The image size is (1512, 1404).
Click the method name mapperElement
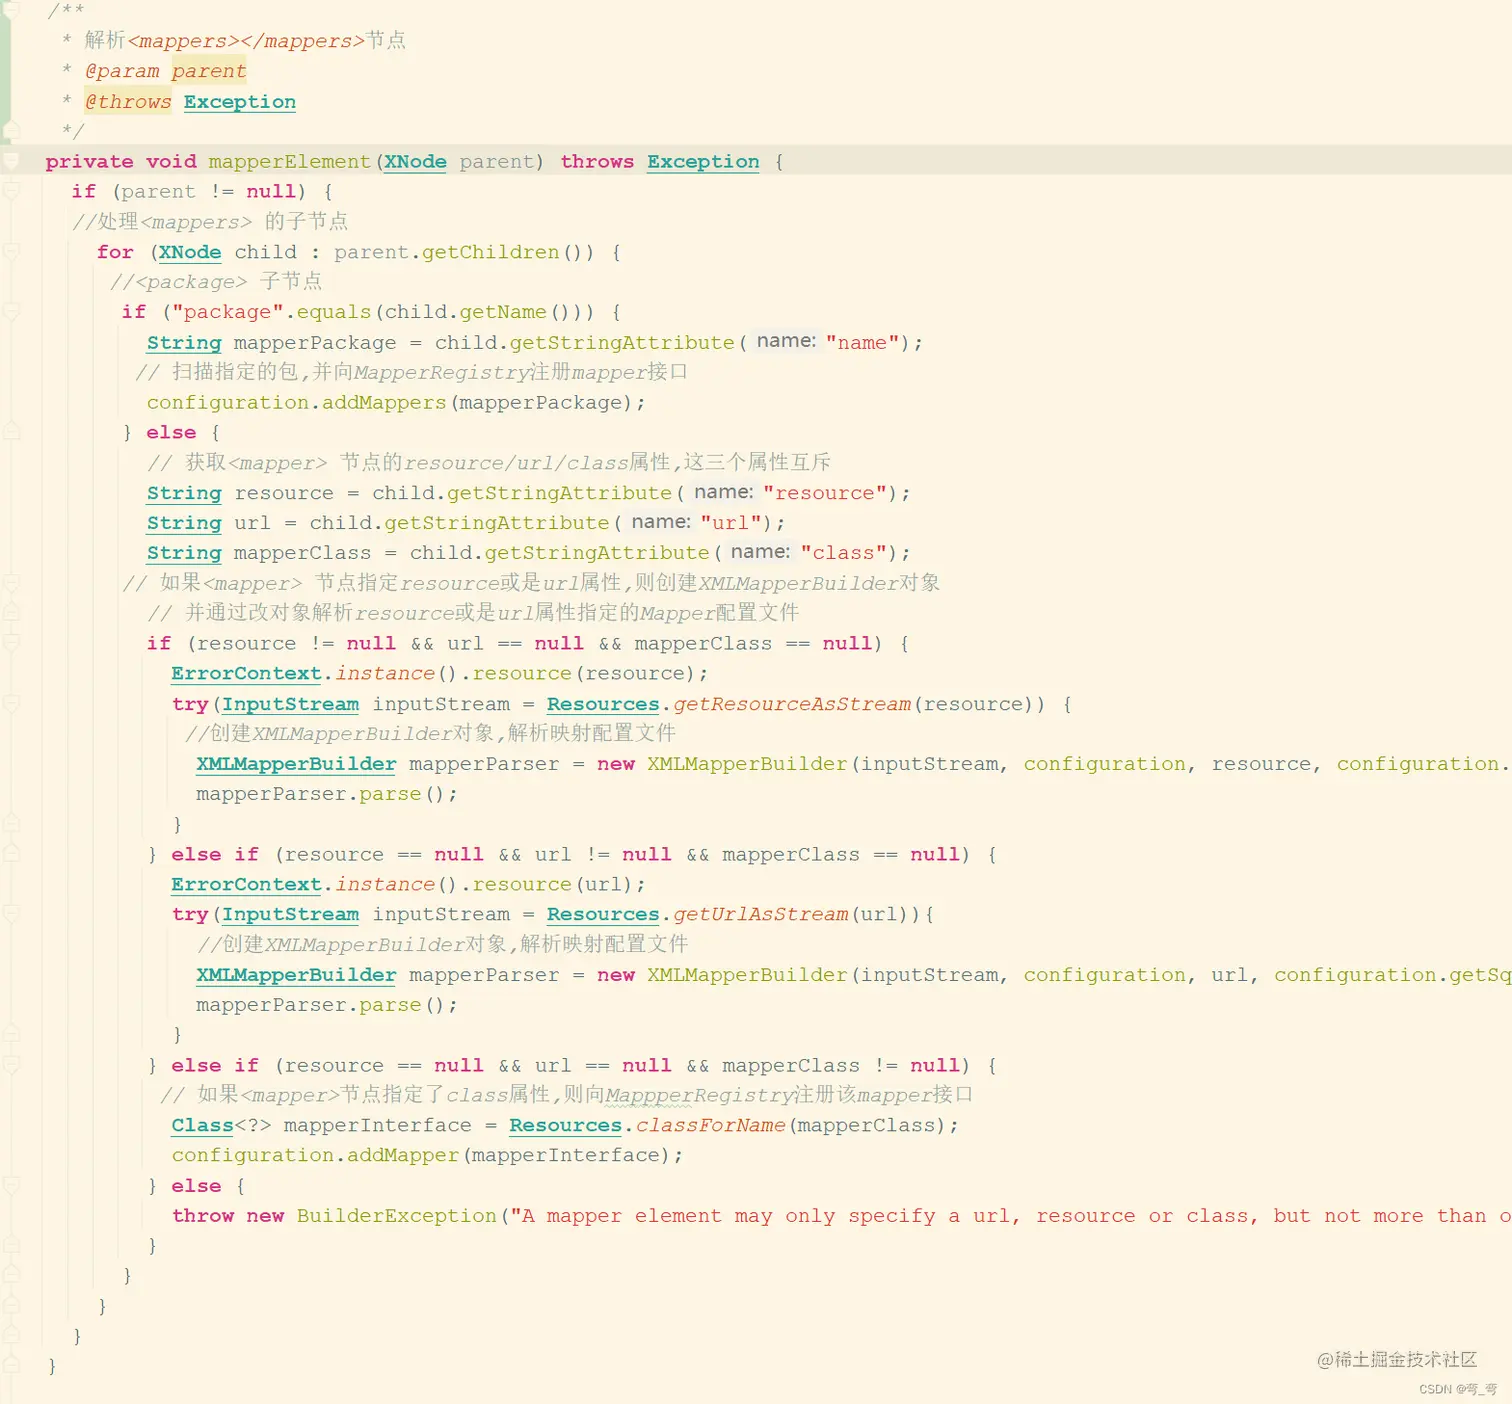[x=290, y=162]
